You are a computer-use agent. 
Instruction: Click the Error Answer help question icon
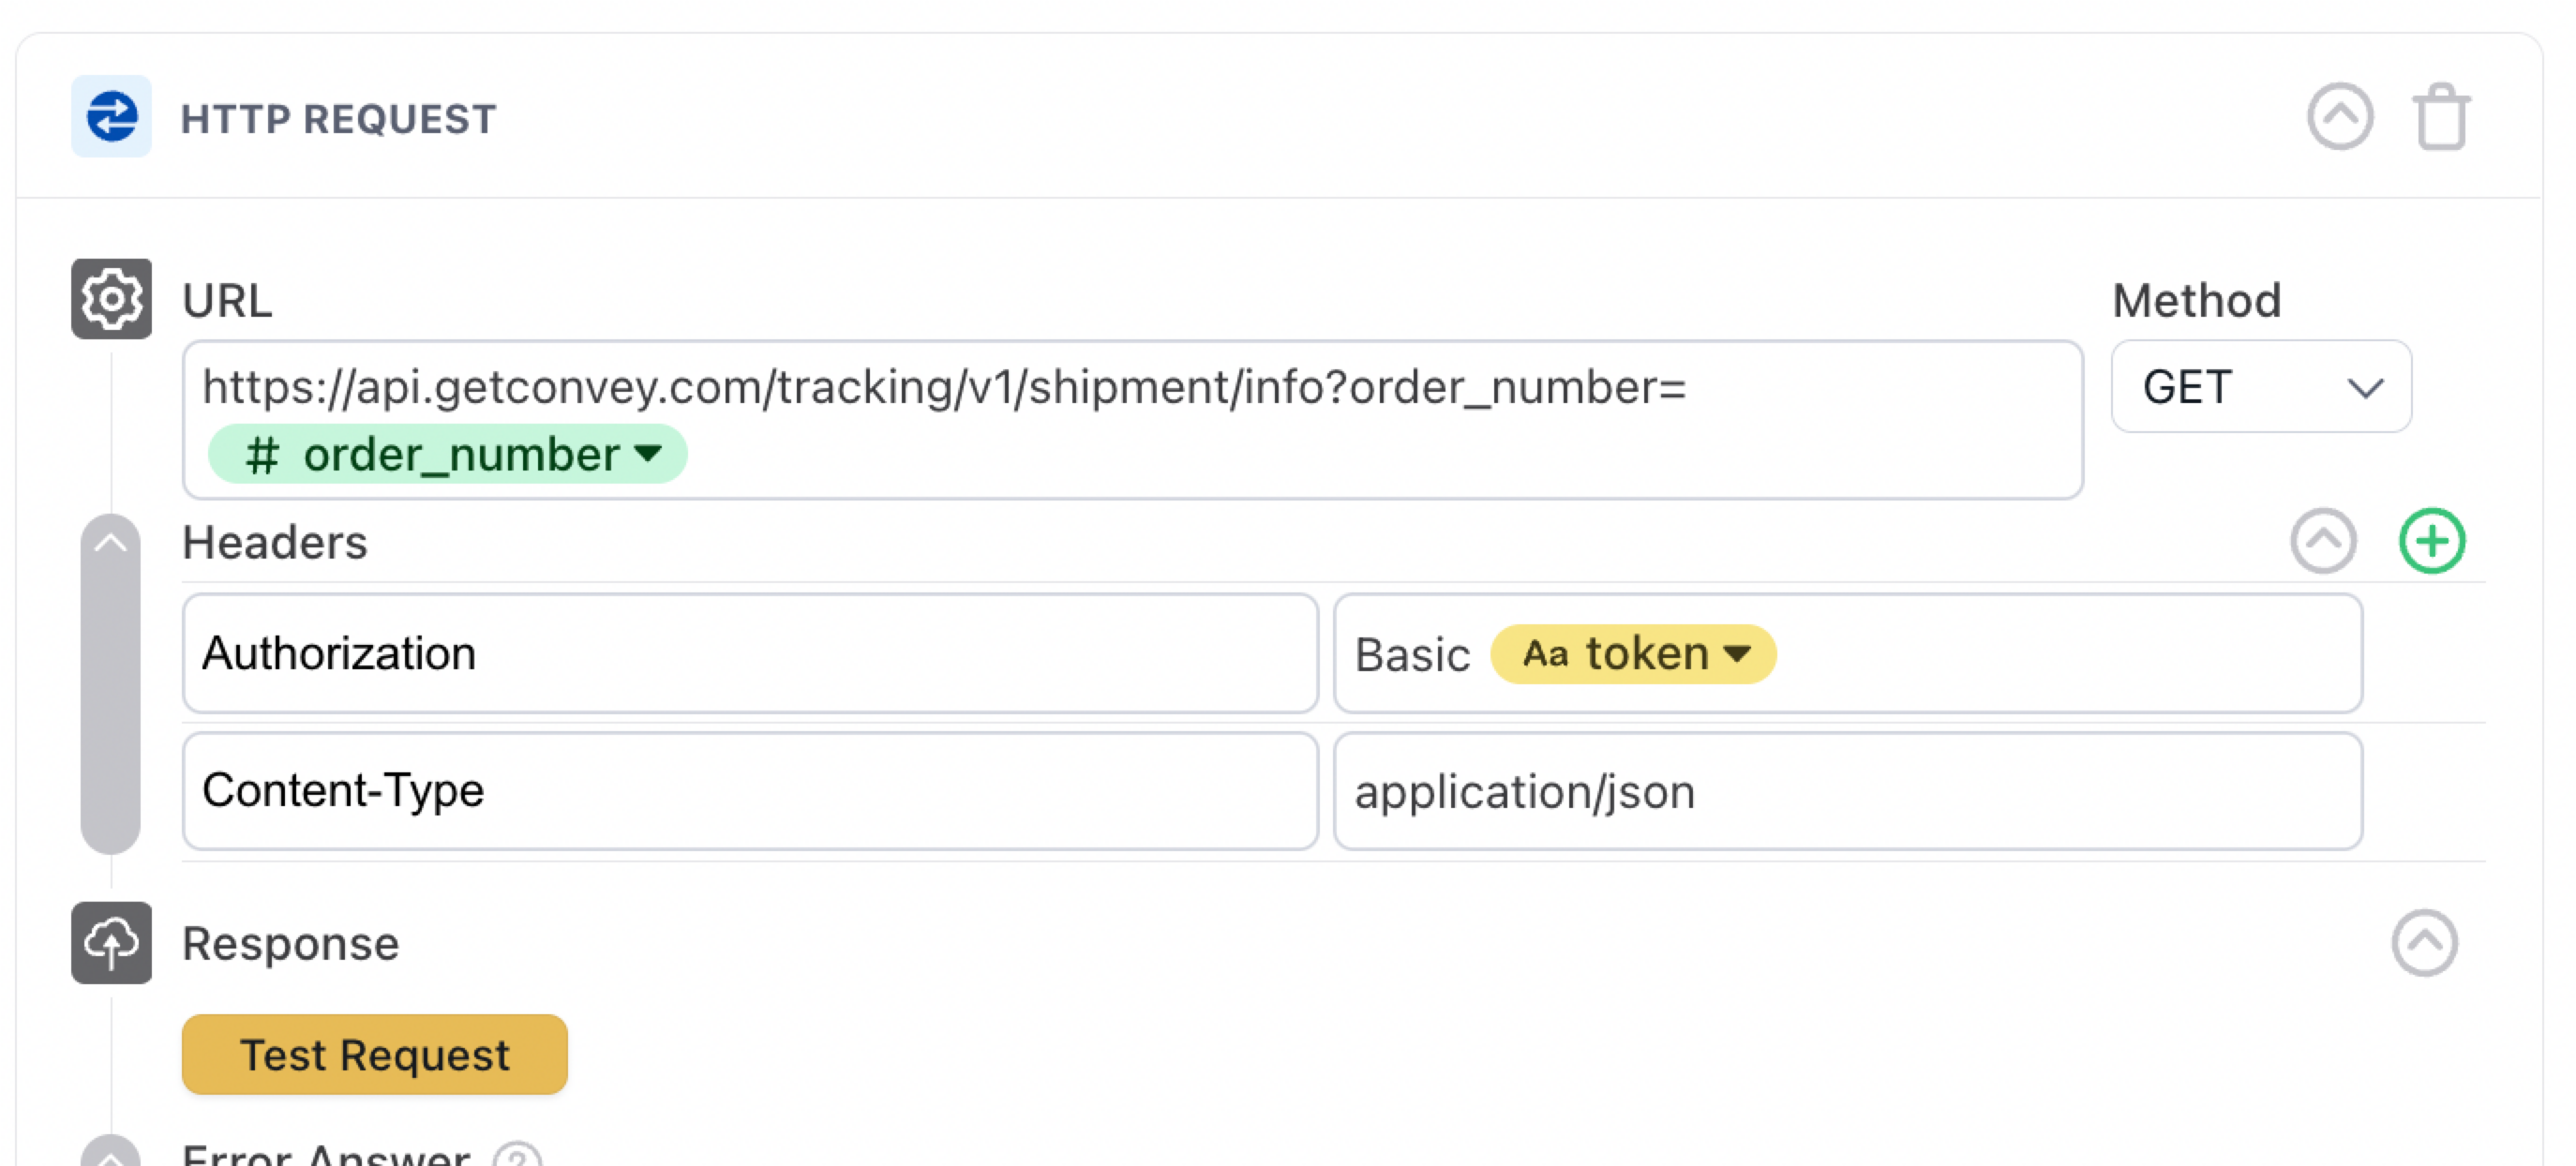pyautogui.click(x=518, y=1157)
